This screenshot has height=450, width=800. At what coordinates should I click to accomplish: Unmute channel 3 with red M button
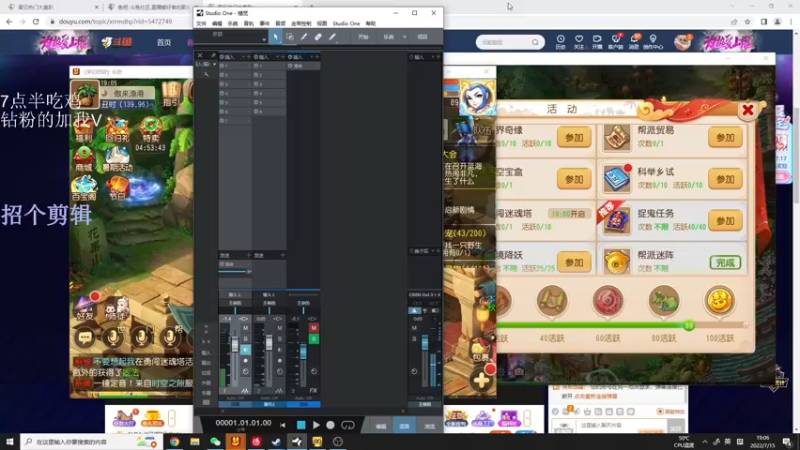[x=313, y=328]
